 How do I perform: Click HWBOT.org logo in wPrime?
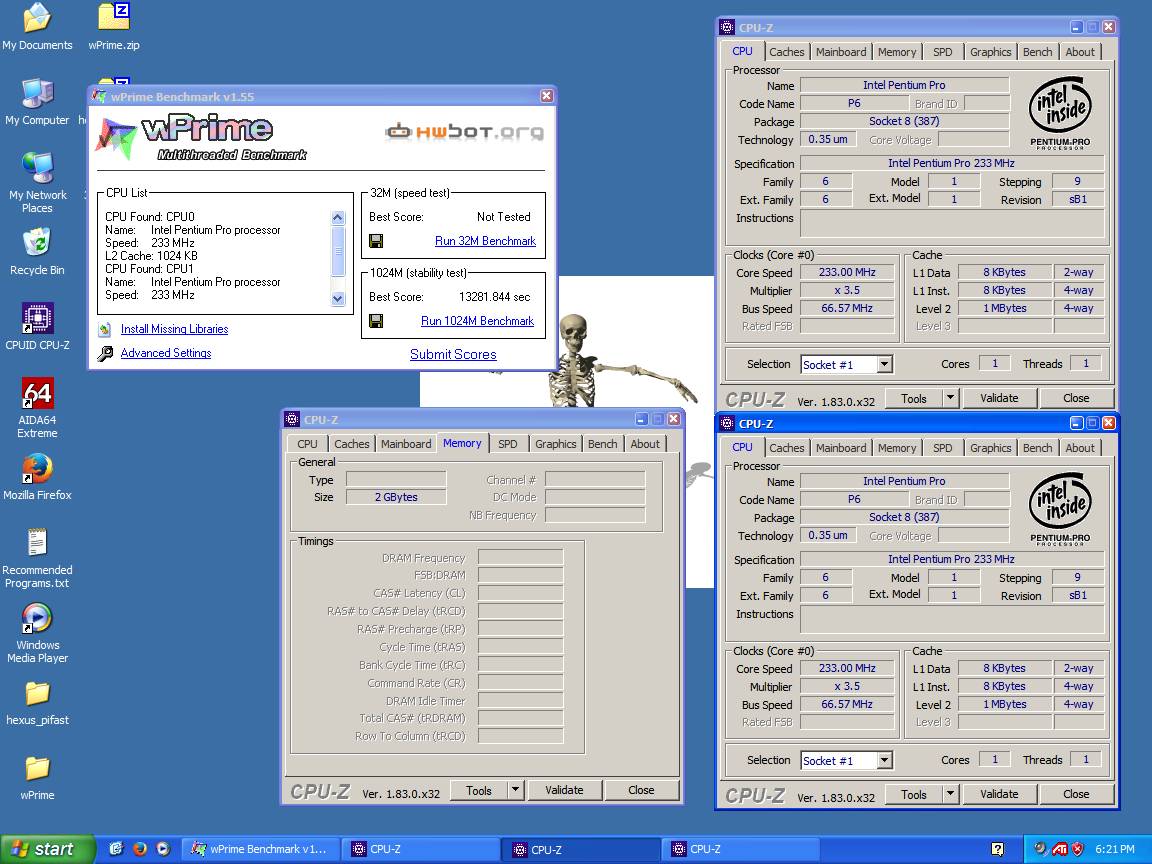(x=466, y=132)
